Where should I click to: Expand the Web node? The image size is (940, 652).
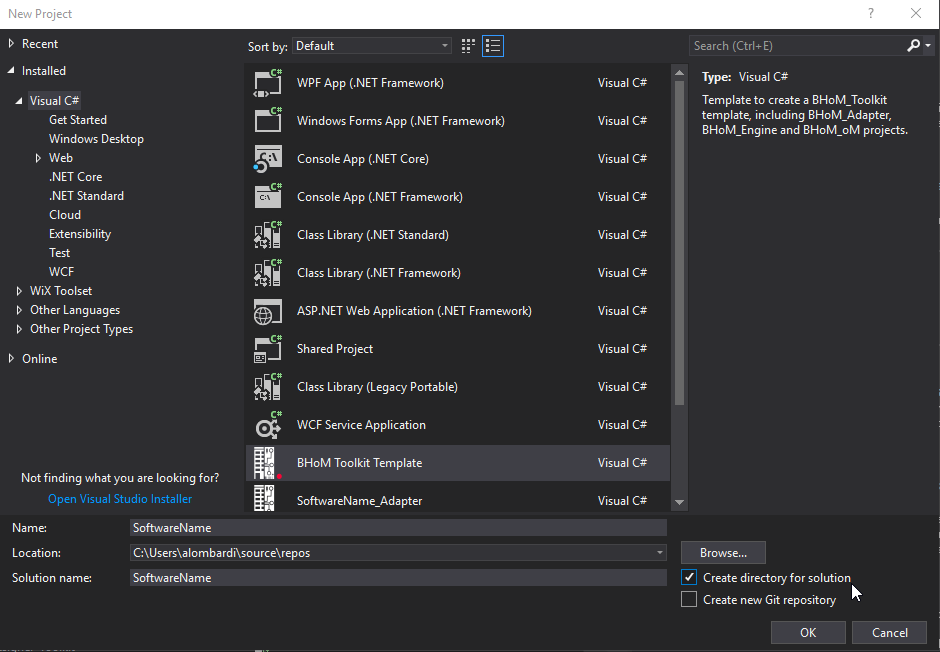38,158
